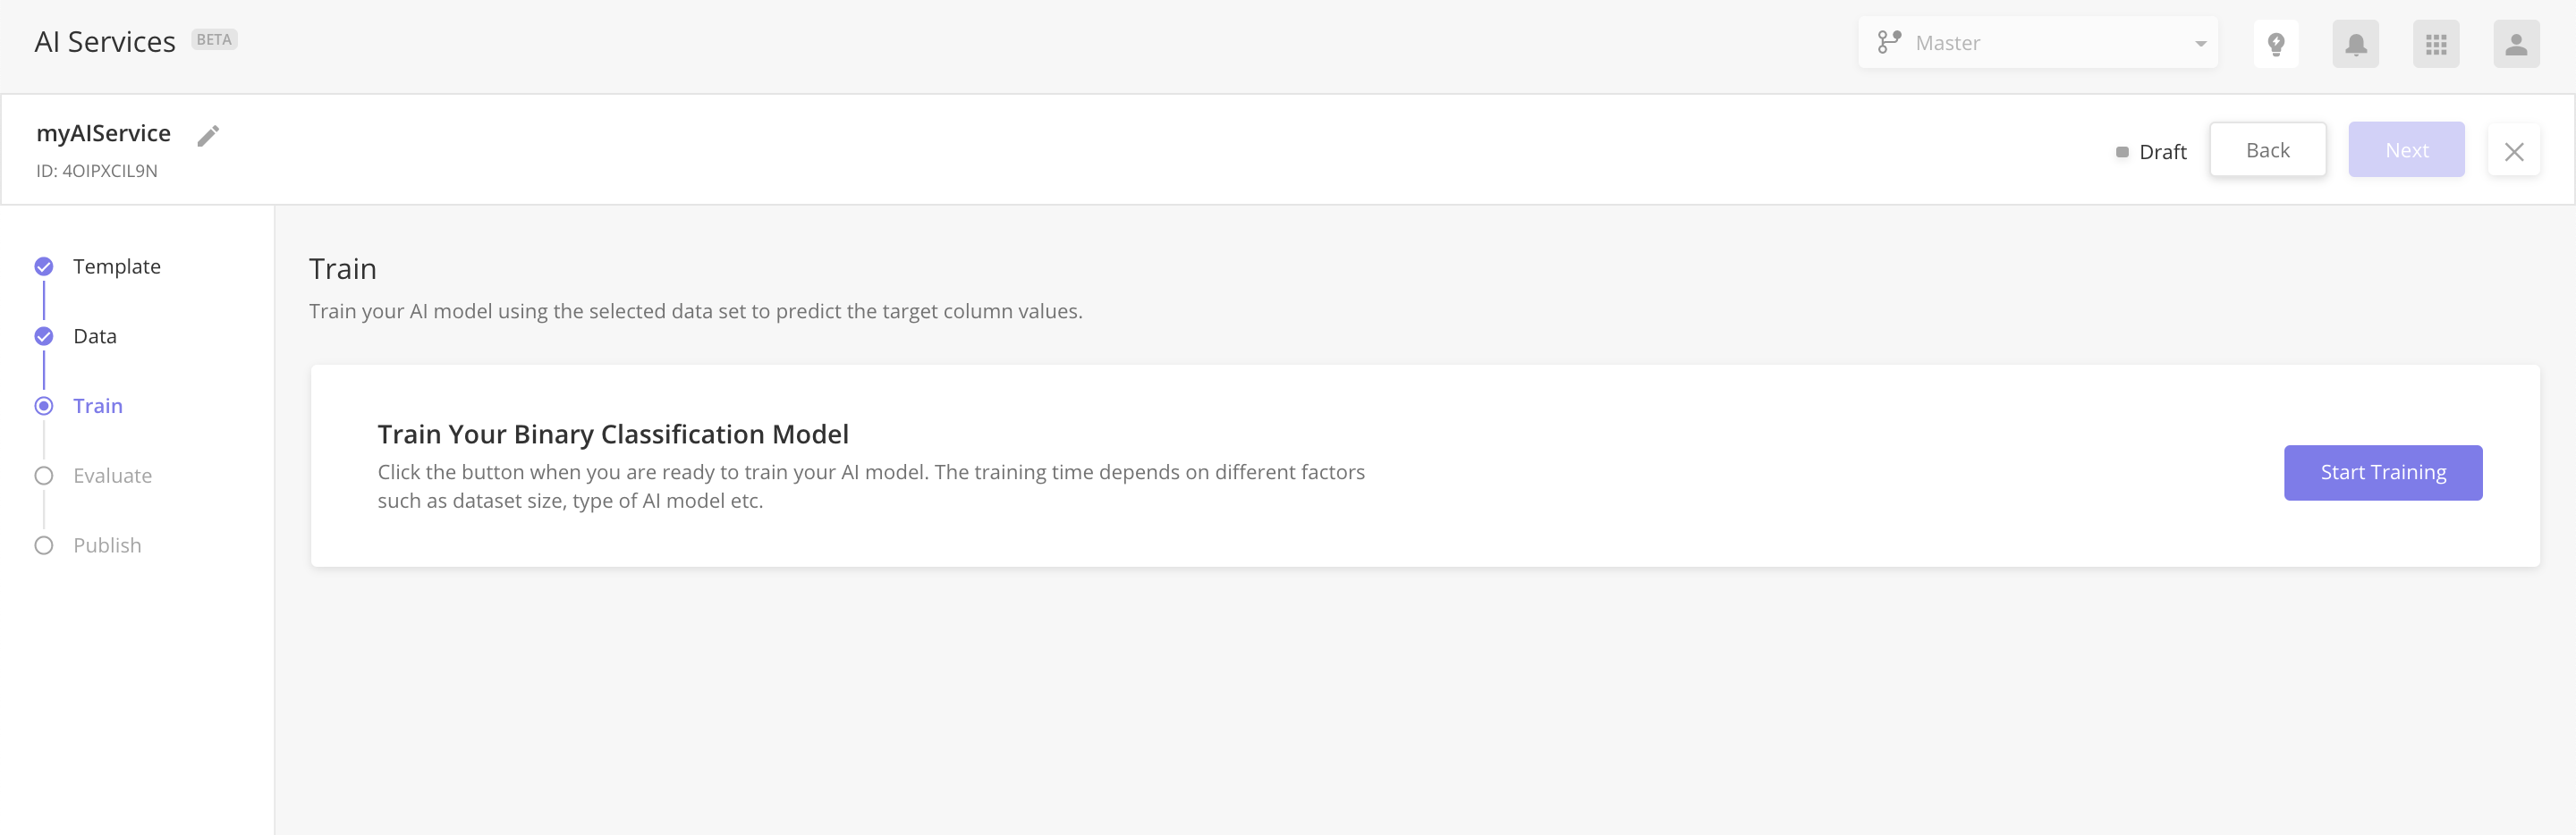This screenshot has width=2576, height=835.
Task: Click the pencil icon to rename myAIService
Action: 208,135
